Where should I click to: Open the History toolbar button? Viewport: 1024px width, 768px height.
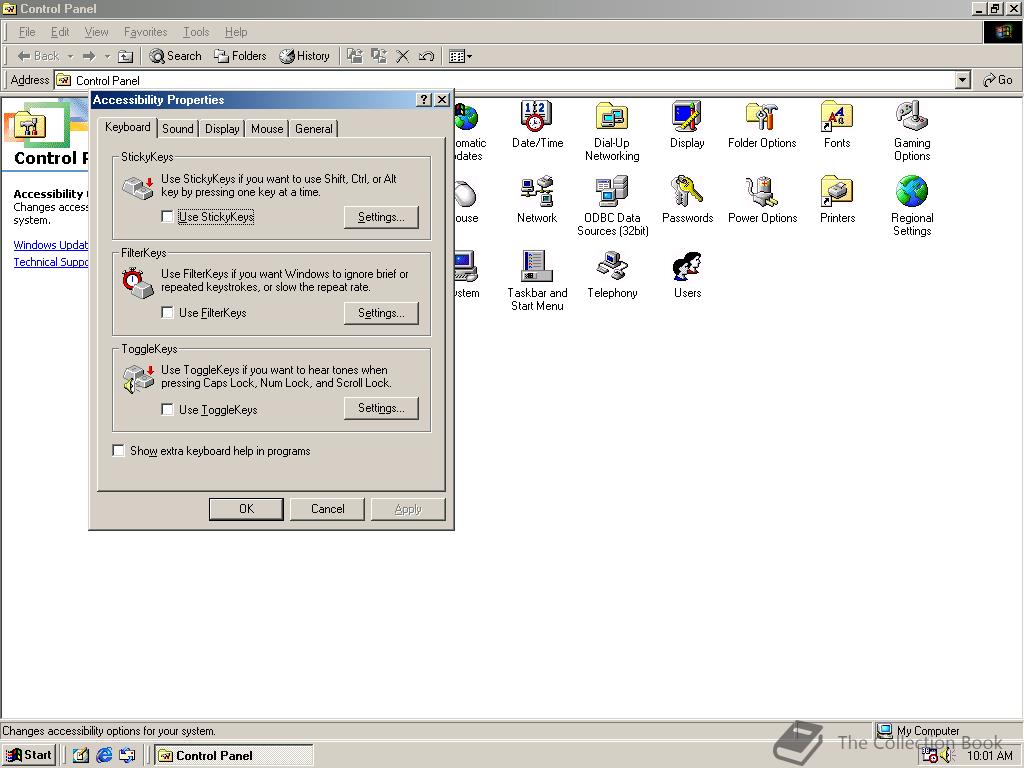[304, 56]
